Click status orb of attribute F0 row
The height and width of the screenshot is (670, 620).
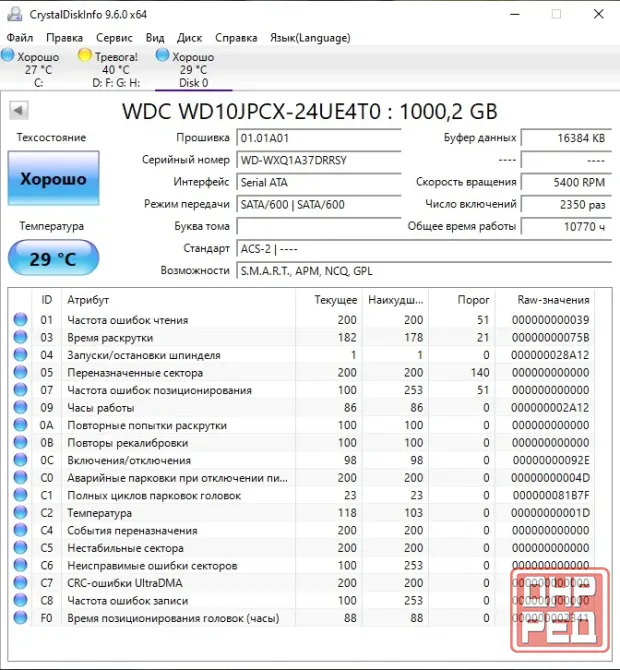point(20,617)
